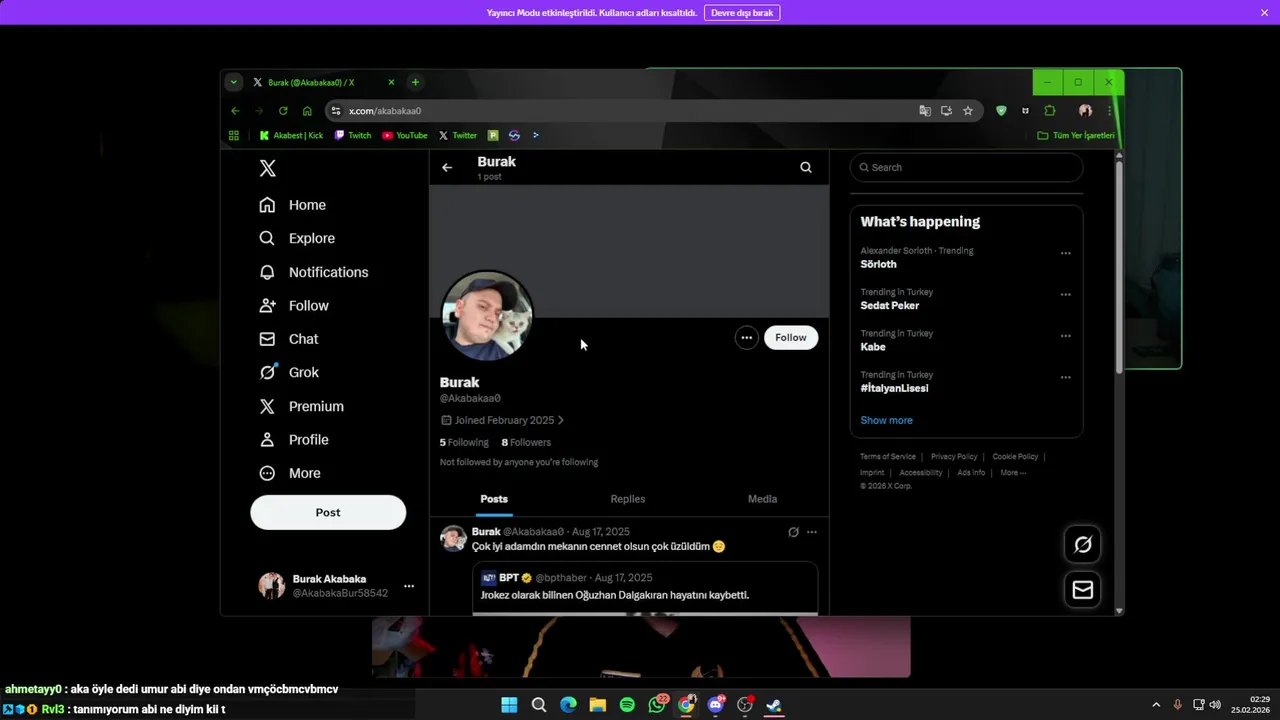Screen dimensions: 1280x720
Task: Switch to the Media tab
Action: (x=762, y=499)
